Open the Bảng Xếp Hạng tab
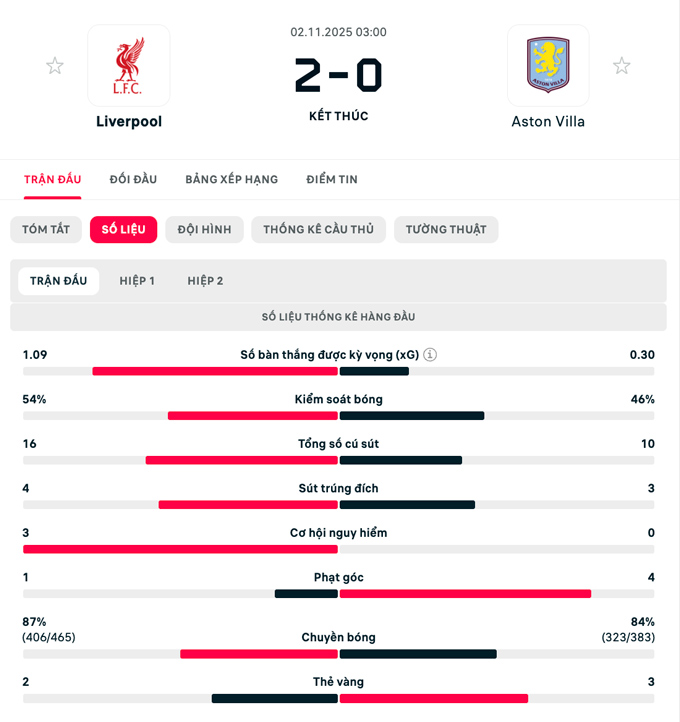Image resolution: width=680 pixels, height=722 pixels. 231,180
